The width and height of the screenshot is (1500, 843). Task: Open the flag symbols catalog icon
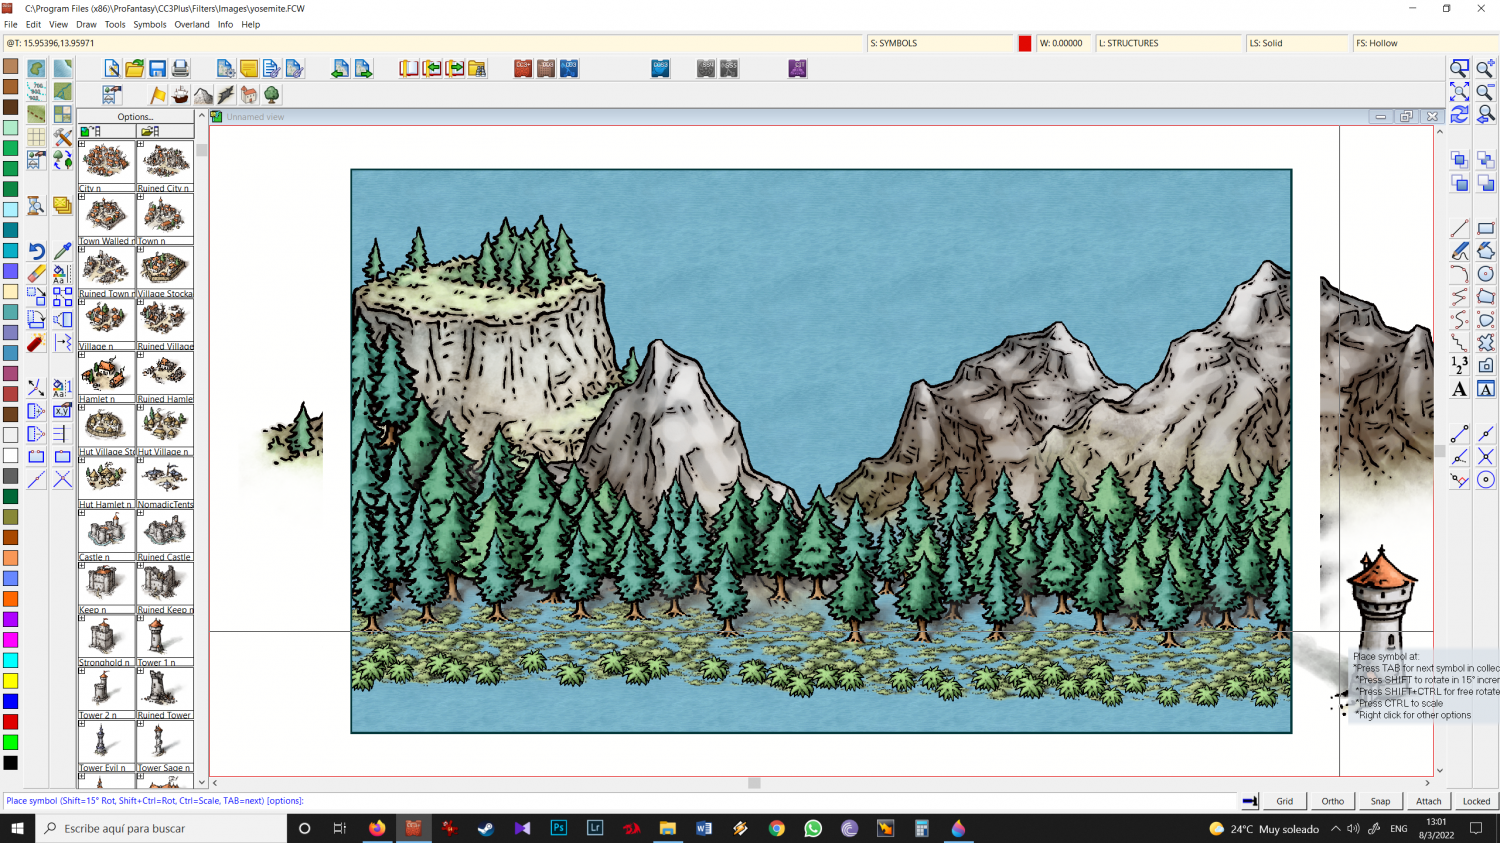(158, 95)
